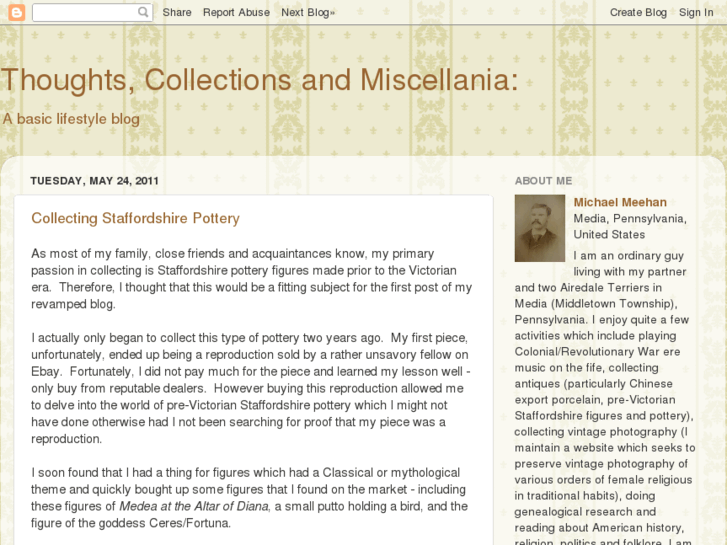Click the paragraph starting As most of my family
The image size is (727, 545).
(250, 279)
